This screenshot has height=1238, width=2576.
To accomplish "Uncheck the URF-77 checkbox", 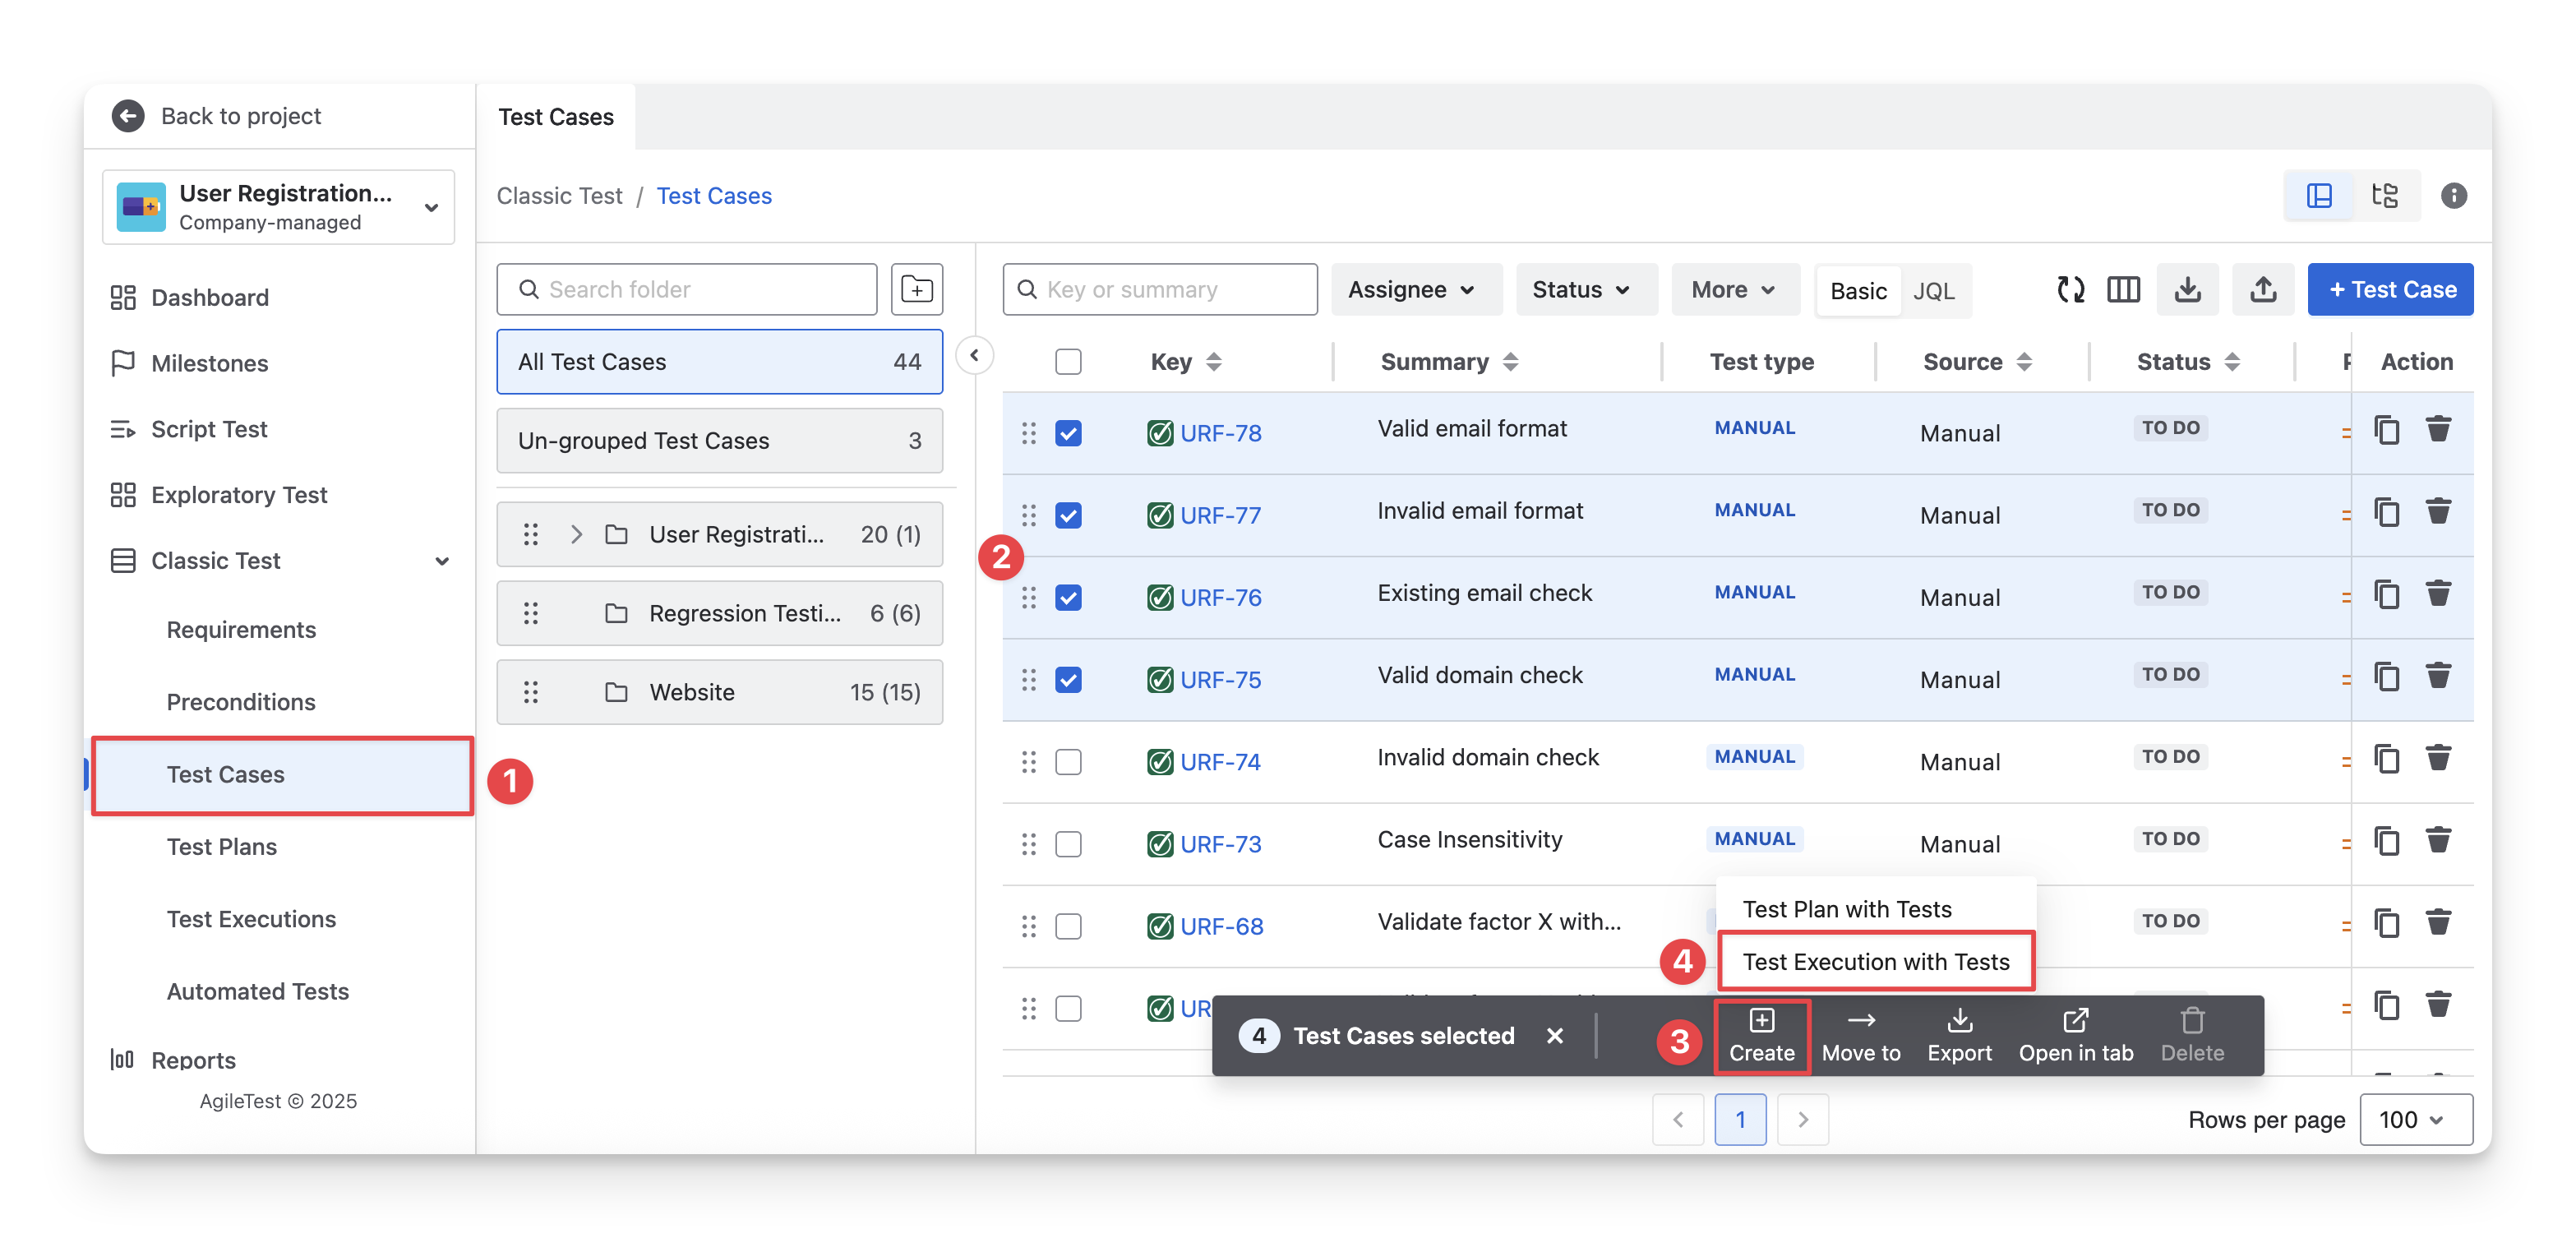I will [x=1068, y=516].
